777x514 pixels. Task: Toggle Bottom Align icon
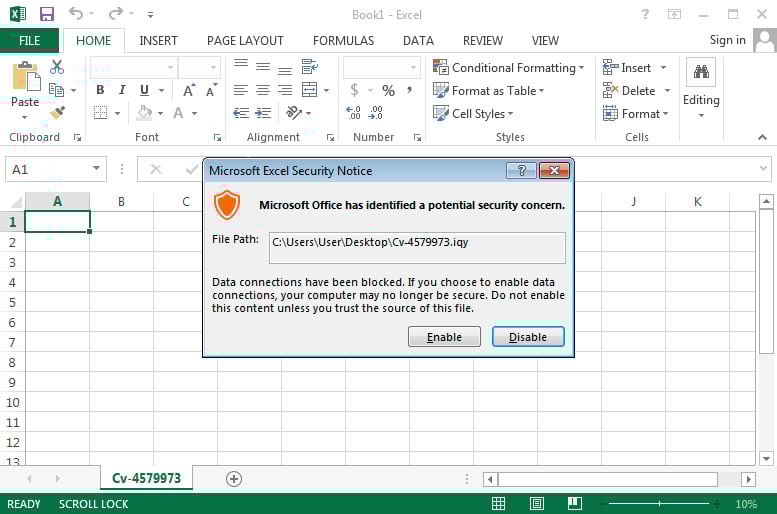click(284, 69)
